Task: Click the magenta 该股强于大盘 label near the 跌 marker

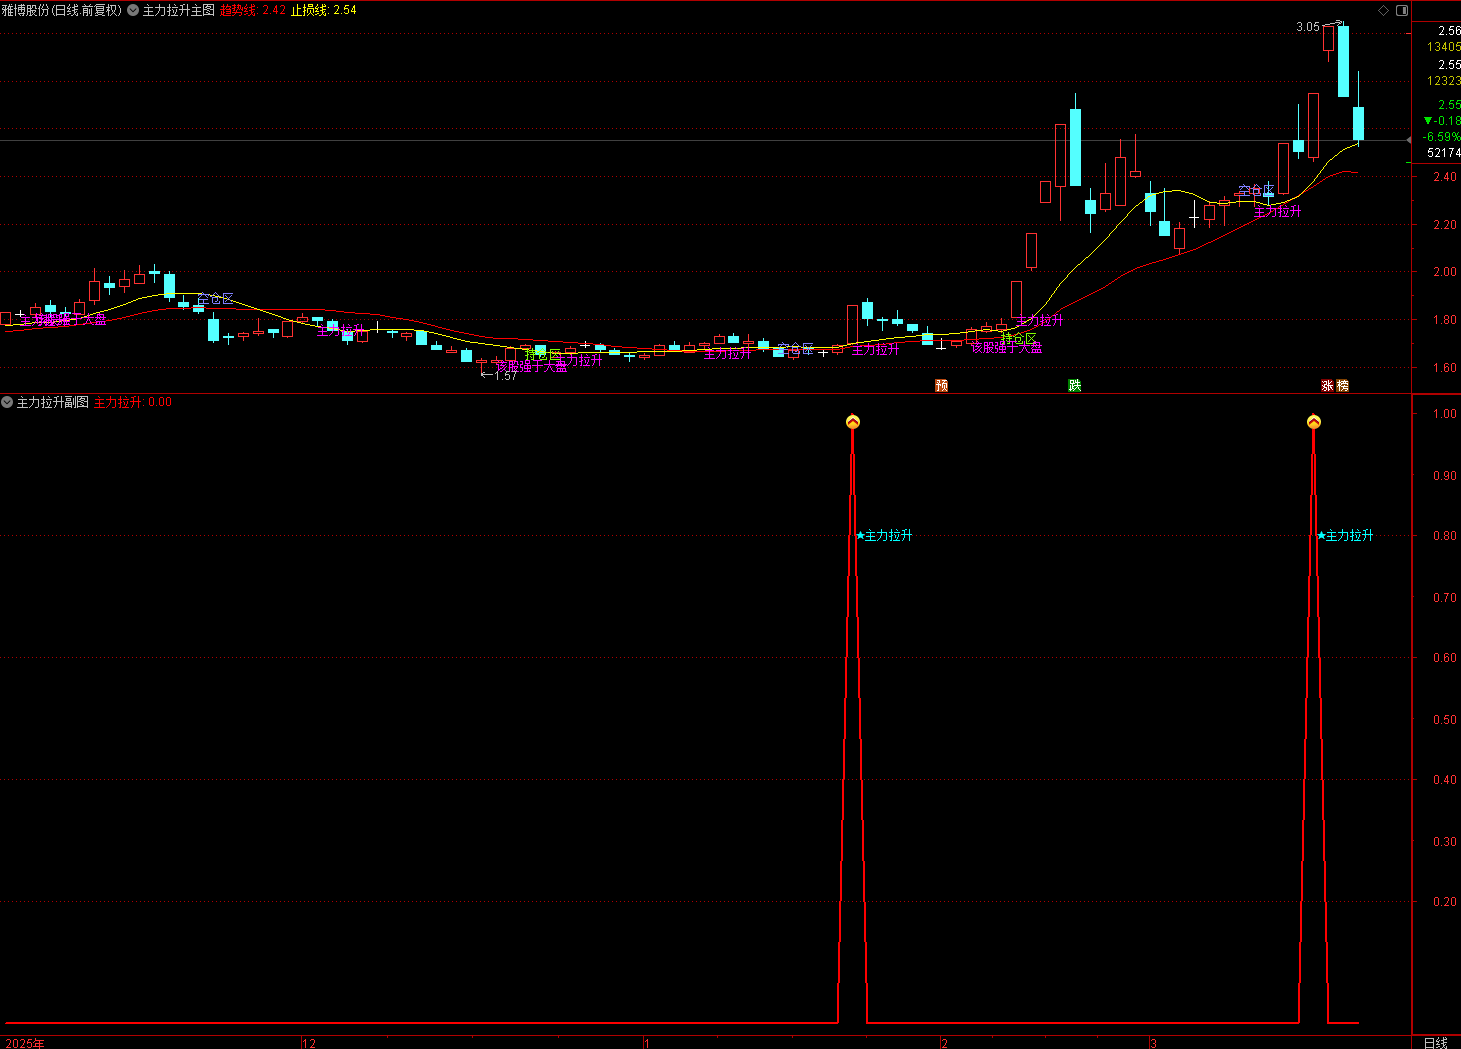Action: (1006, 348)
